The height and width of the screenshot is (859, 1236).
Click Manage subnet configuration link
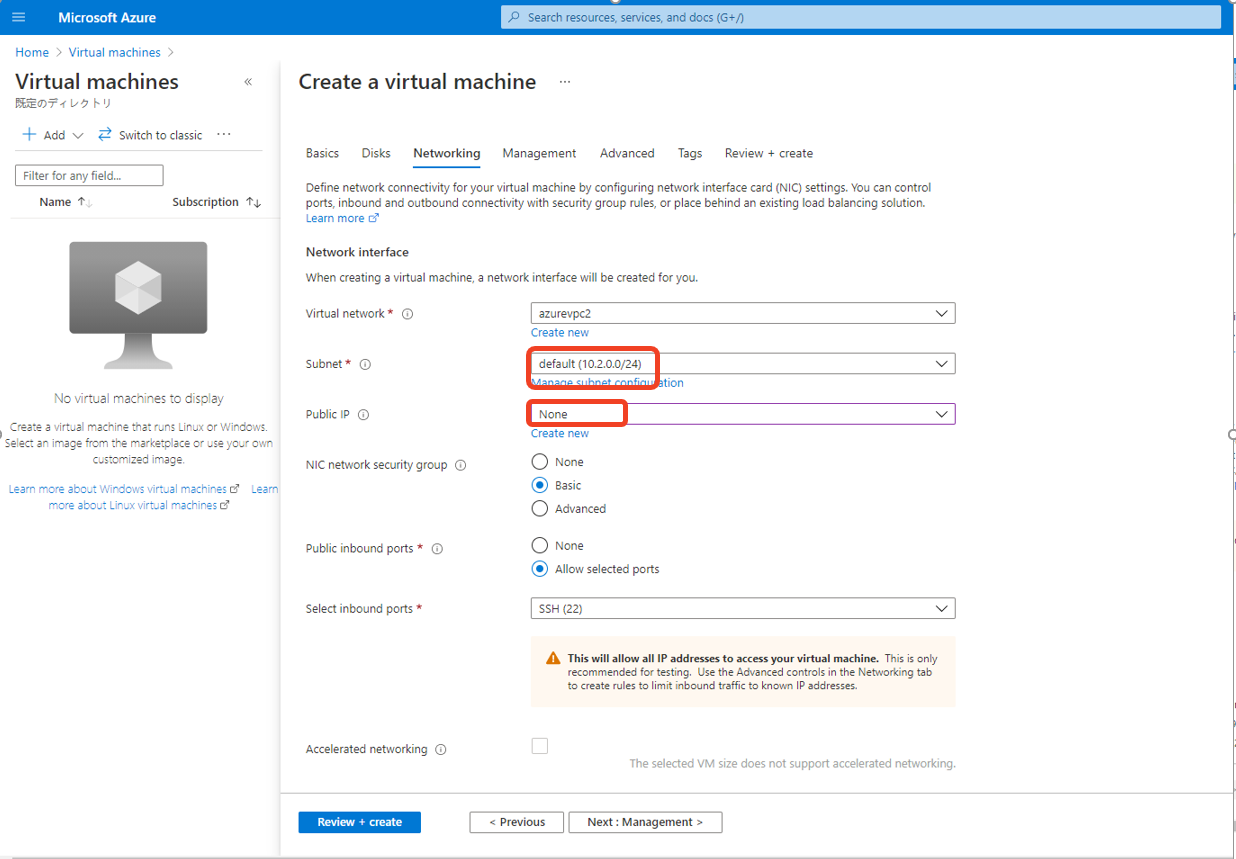pos(607,383)
